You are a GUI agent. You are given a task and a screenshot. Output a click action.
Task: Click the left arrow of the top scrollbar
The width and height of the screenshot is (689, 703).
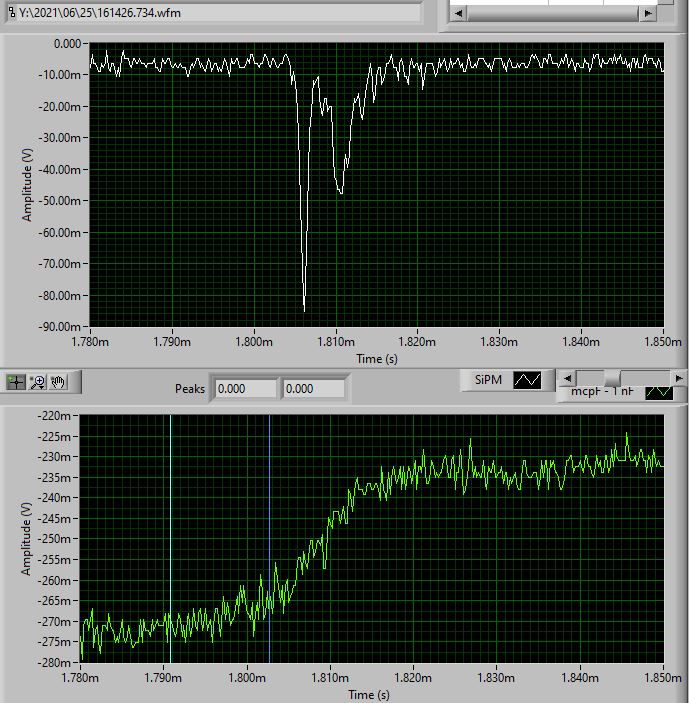tap(458, 13)
